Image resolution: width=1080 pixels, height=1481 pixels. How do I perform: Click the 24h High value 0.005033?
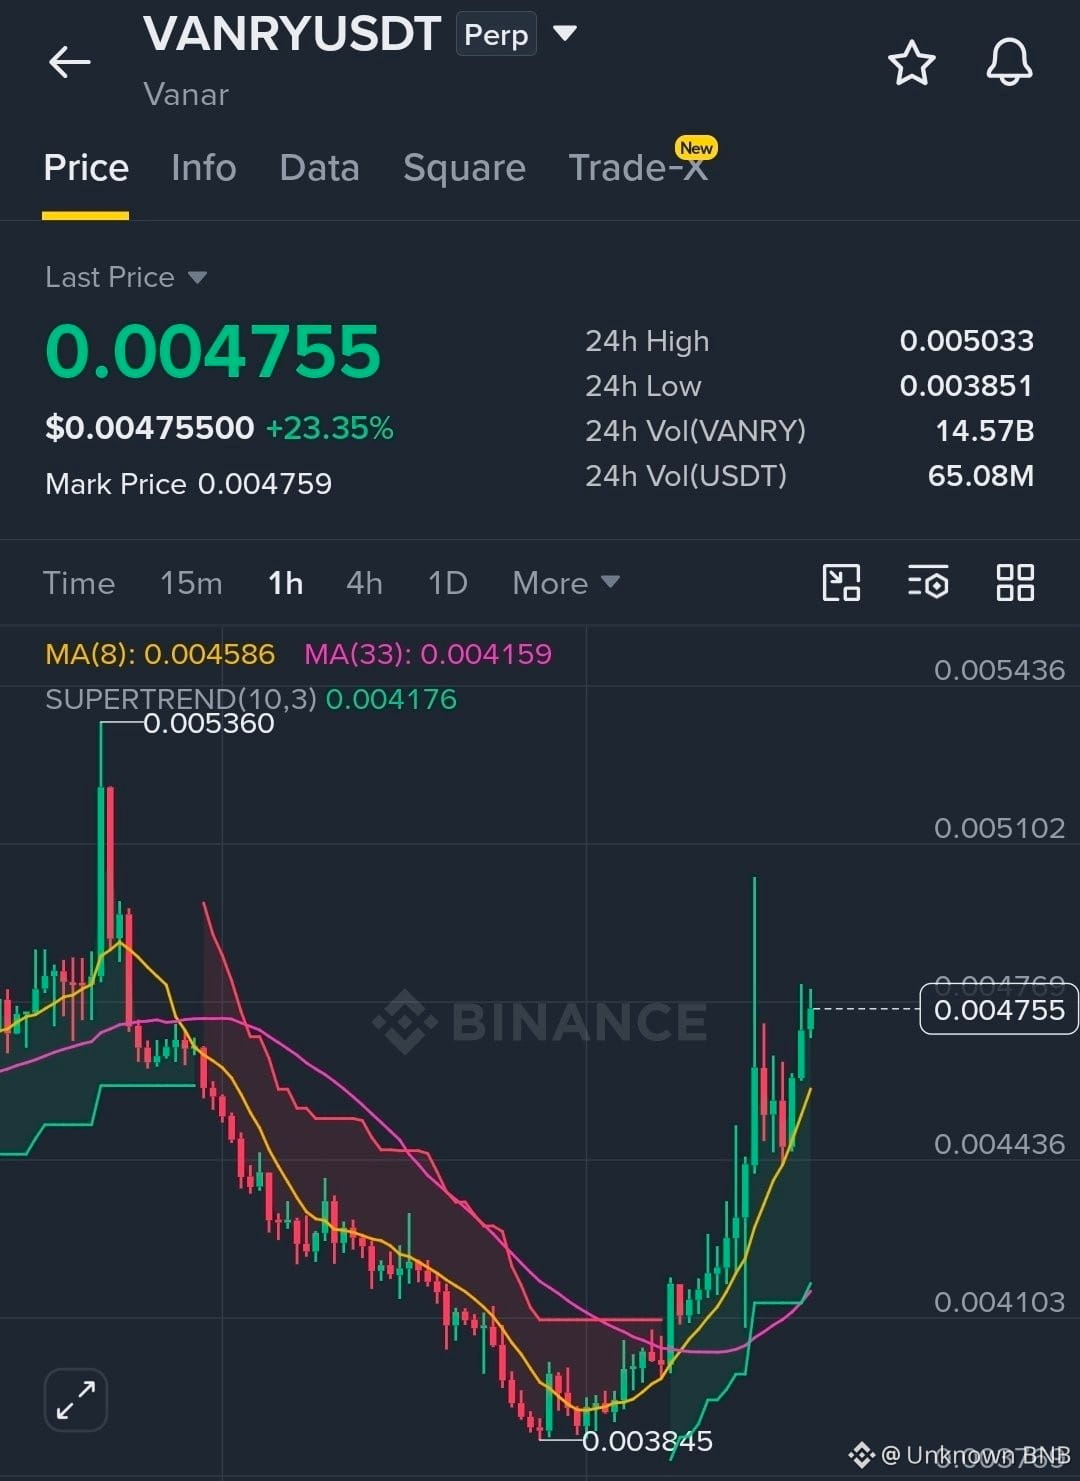coord(966,341)
